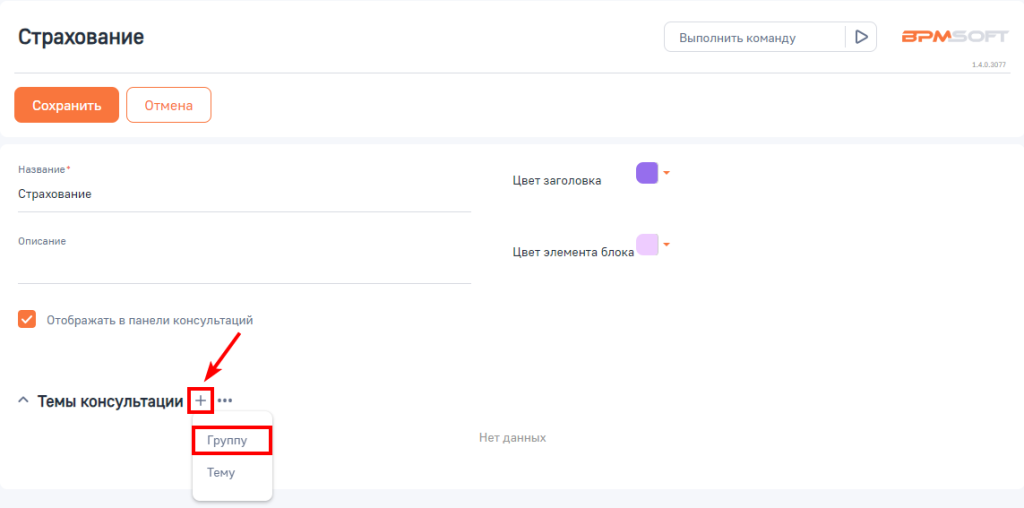Viewport: 1024px width, 508px height.
Task: Click the plus icon beside Темы консультации
Action: 200,400
